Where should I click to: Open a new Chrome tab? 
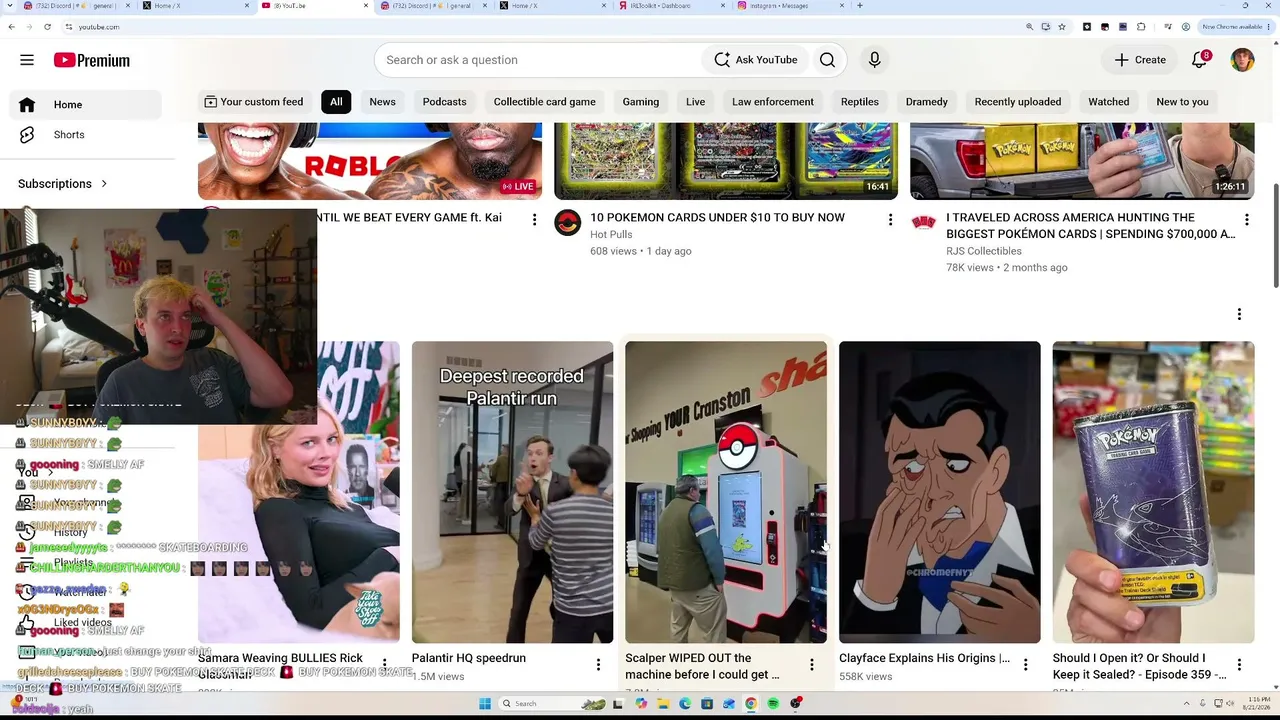click(x=860, y=6)
